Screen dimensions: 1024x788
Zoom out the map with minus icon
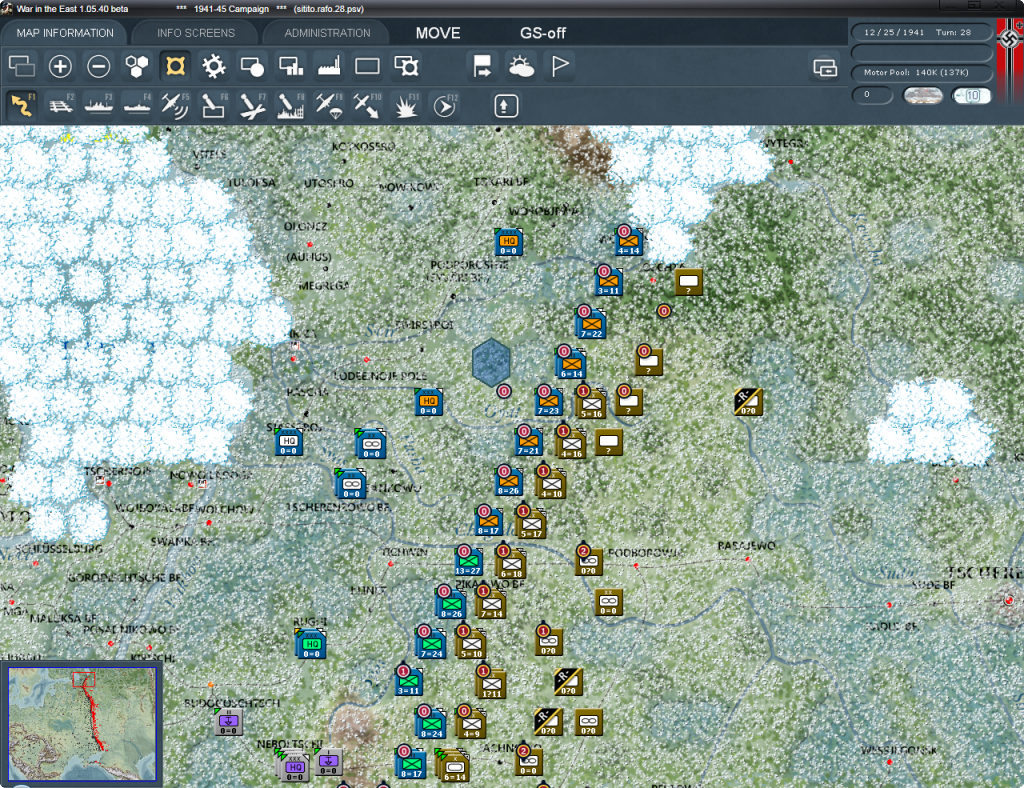[x=99, y=66]
